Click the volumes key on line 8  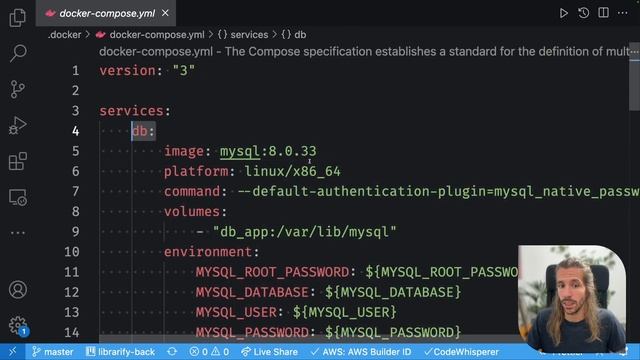tap(192, 211)
